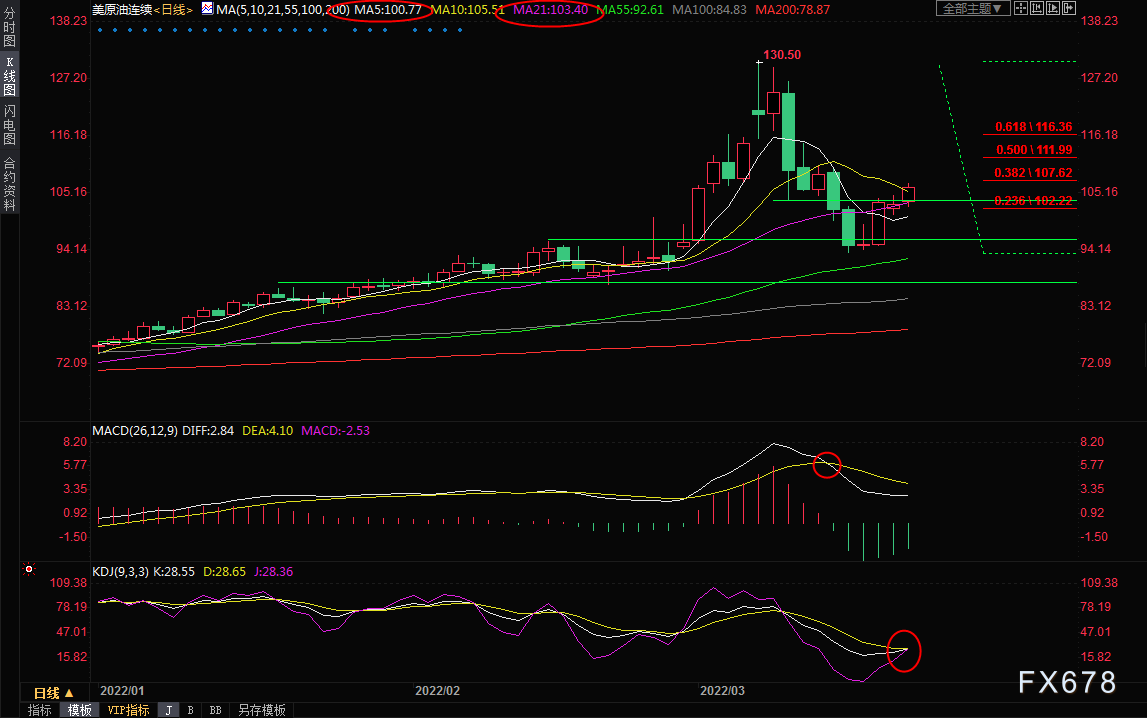Click the 另存模板 button
1147x718 pixels.
click(x=262, y=710)
